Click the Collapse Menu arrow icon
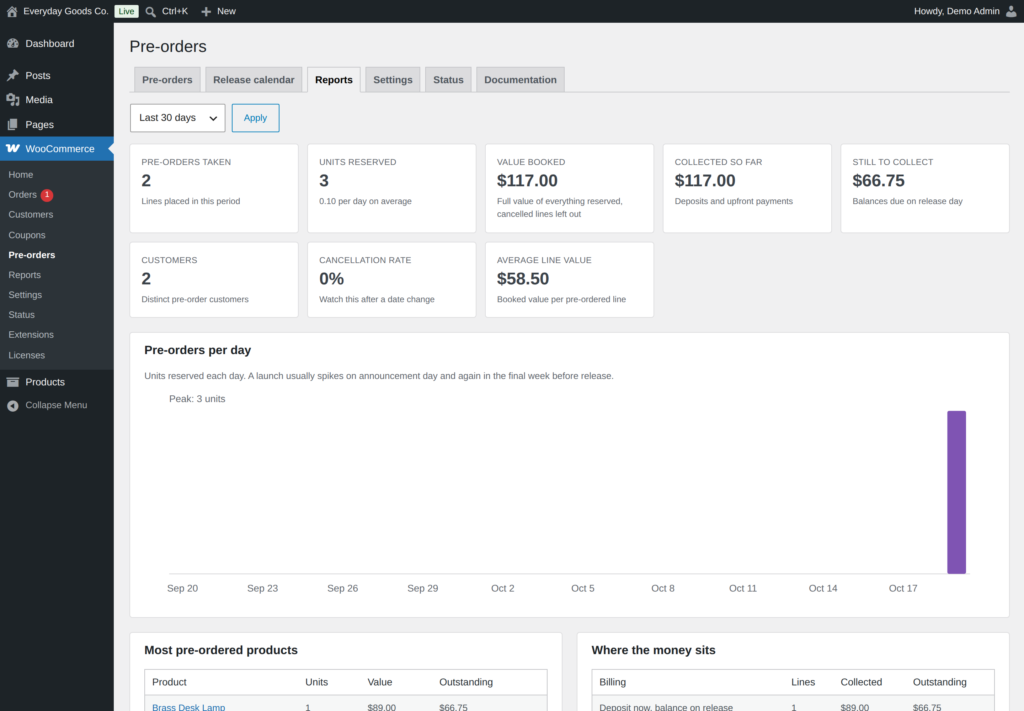1024x711 pixels. 12,405
